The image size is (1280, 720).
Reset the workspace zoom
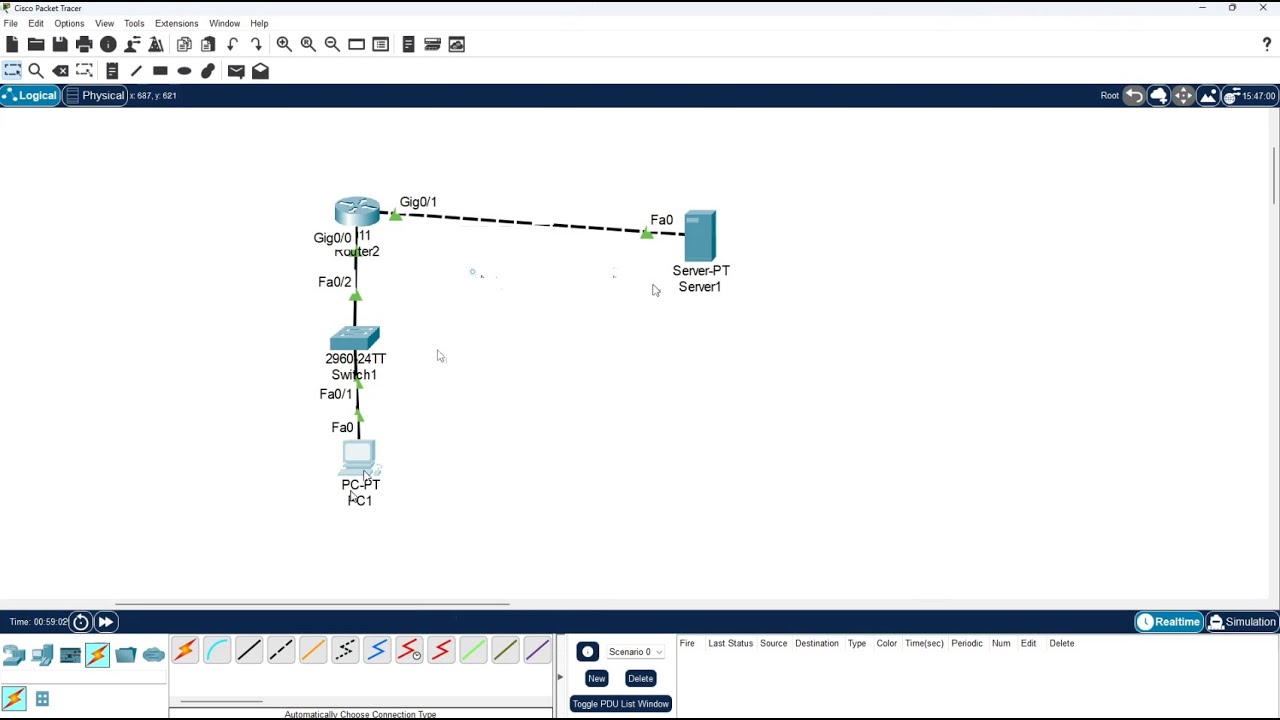(x=308, y=44)
